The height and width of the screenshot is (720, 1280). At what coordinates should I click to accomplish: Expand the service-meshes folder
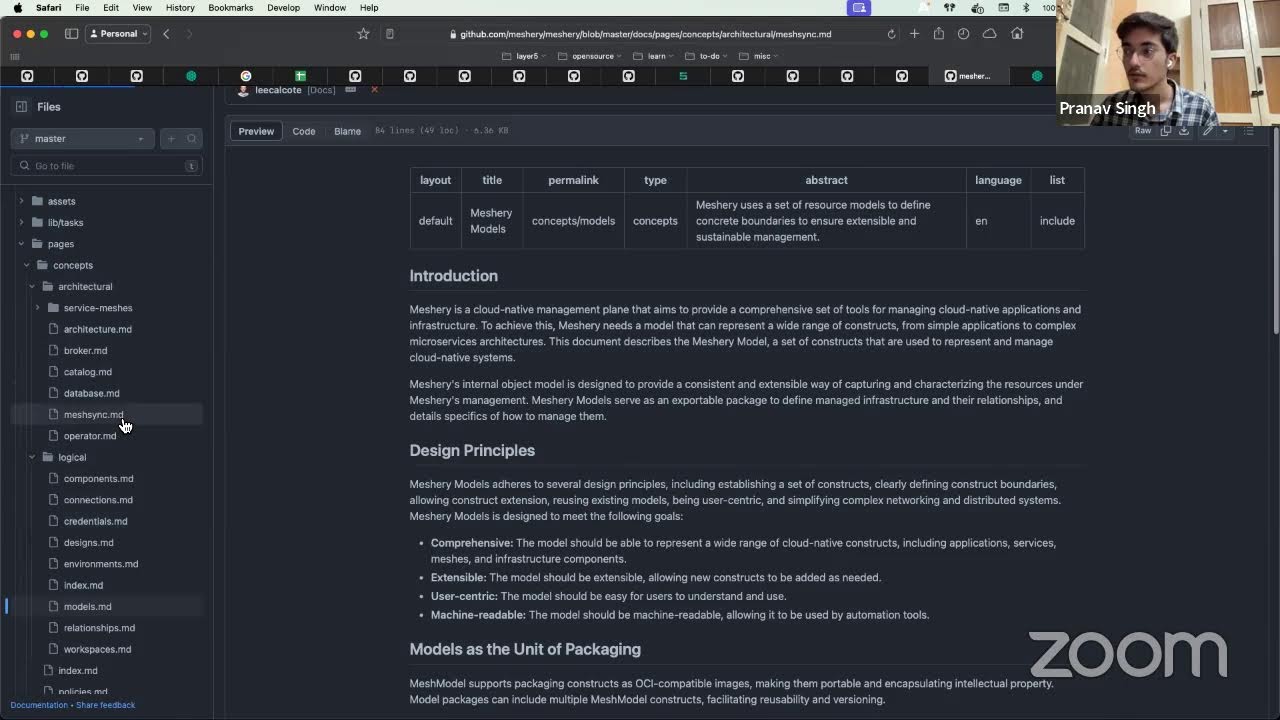37,308
